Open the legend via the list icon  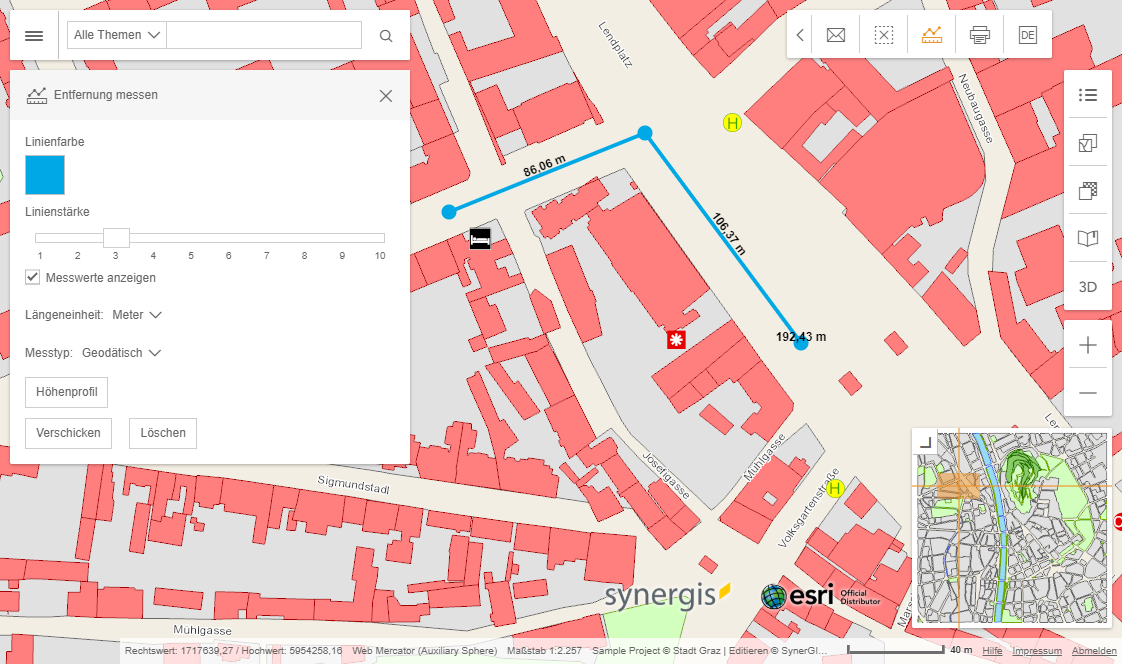[x=1087, y=95]
